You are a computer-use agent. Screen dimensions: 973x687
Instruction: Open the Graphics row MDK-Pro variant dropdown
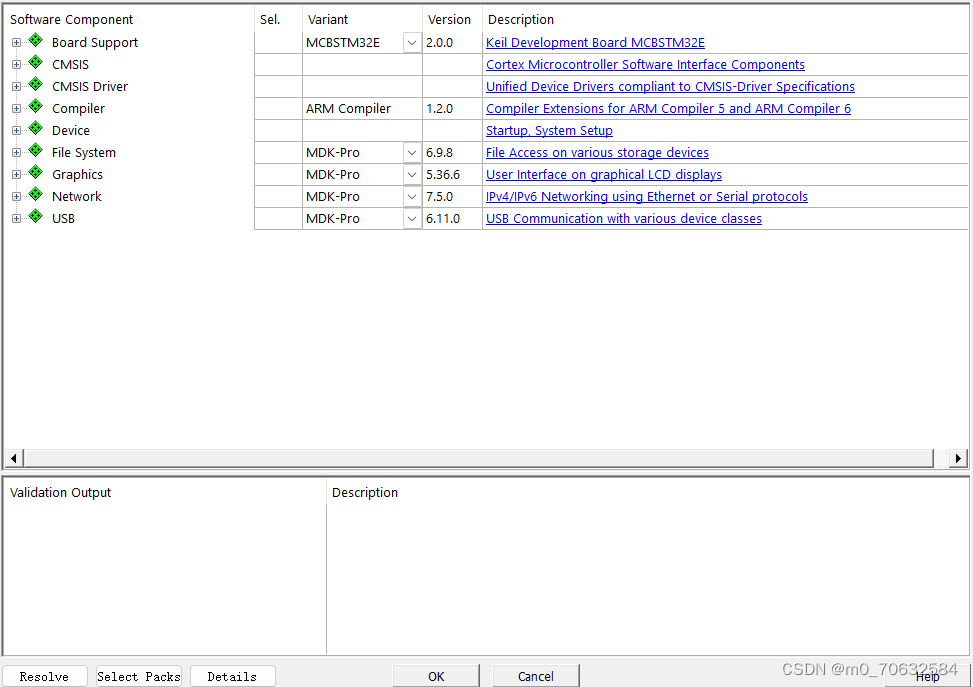(x=411, y=174)
